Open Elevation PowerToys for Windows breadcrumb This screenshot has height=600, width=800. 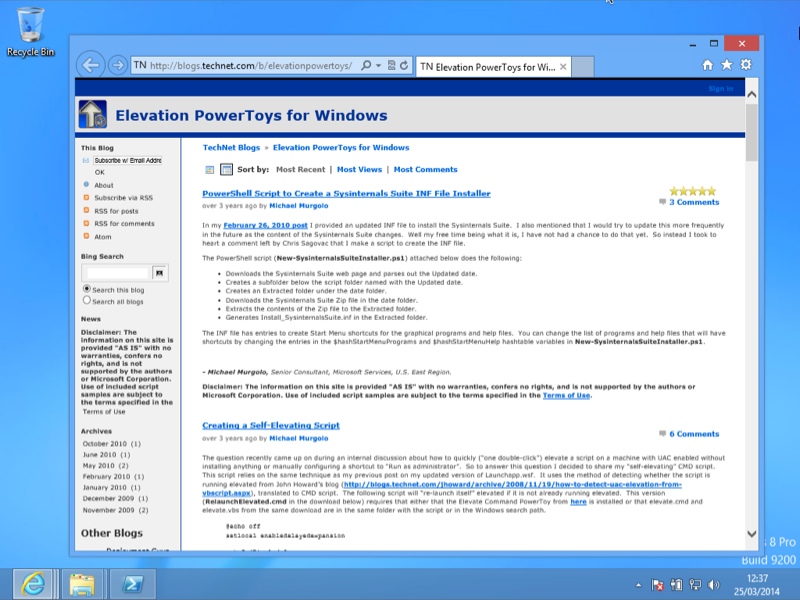click(x=341, y=147)
